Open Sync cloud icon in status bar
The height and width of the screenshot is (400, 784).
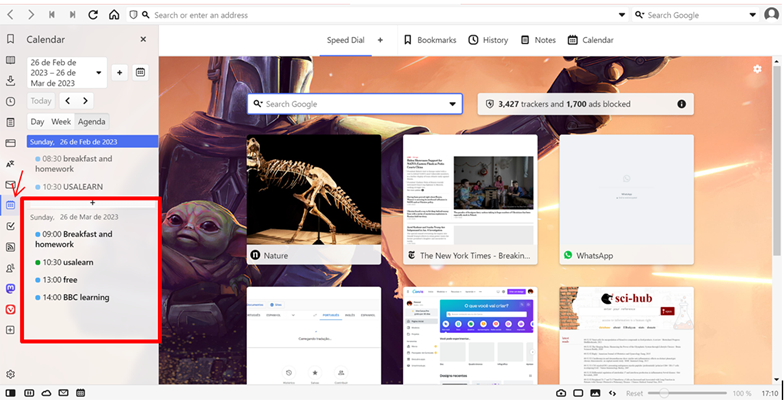(x=46, y=392)
